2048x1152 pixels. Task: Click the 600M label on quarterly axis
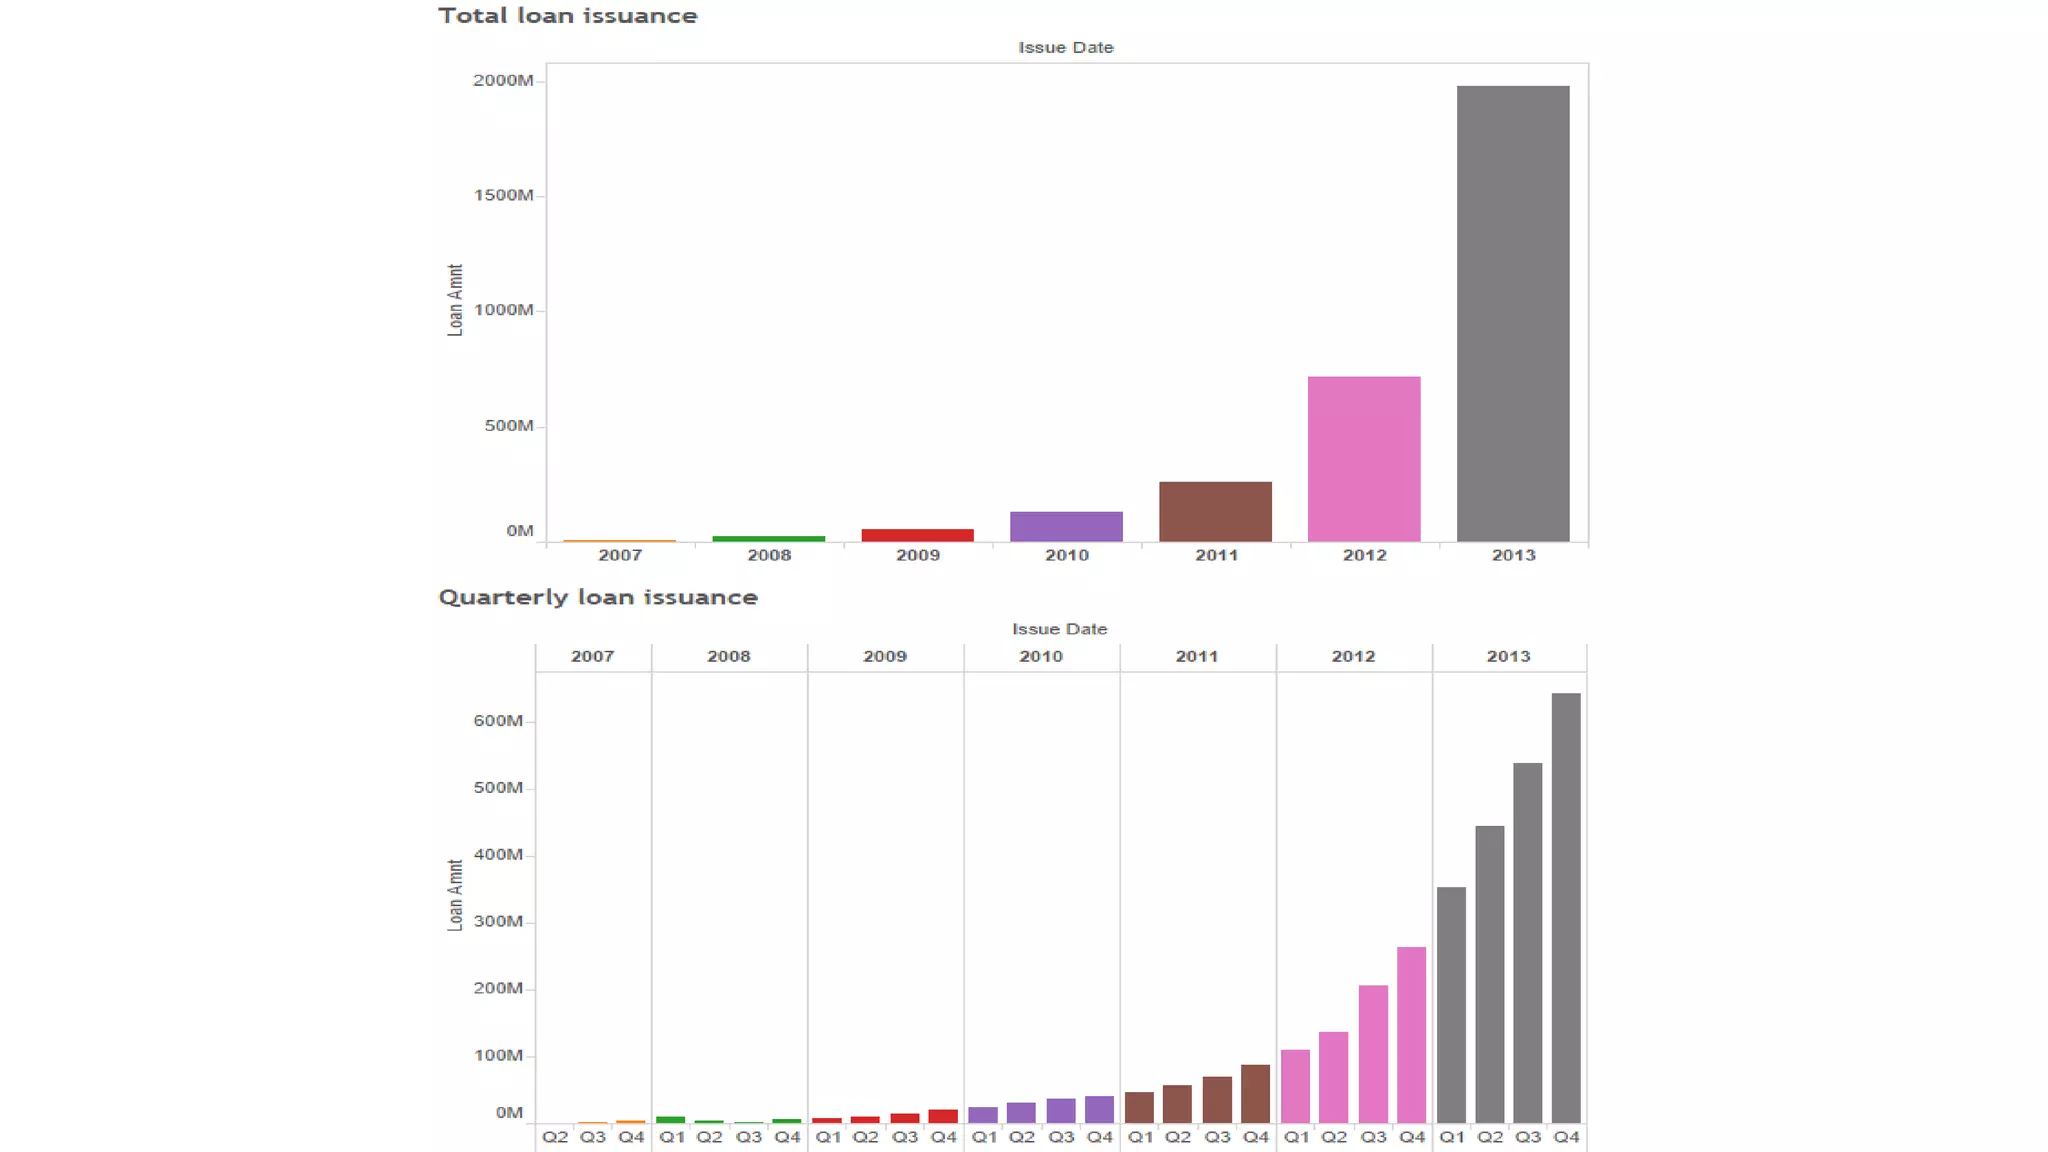coord(498,721)
